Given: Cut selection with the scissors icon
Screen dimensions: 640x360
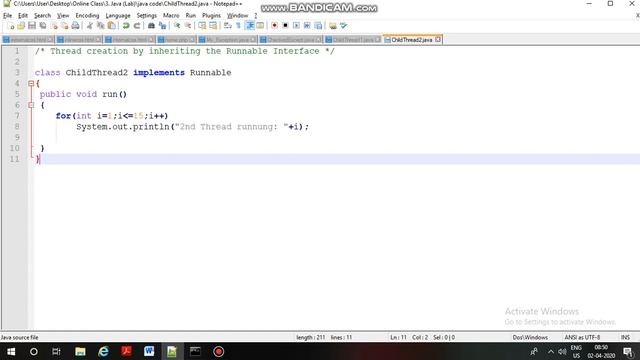Looking at the screenshot, I should click(x=90, y=26).
